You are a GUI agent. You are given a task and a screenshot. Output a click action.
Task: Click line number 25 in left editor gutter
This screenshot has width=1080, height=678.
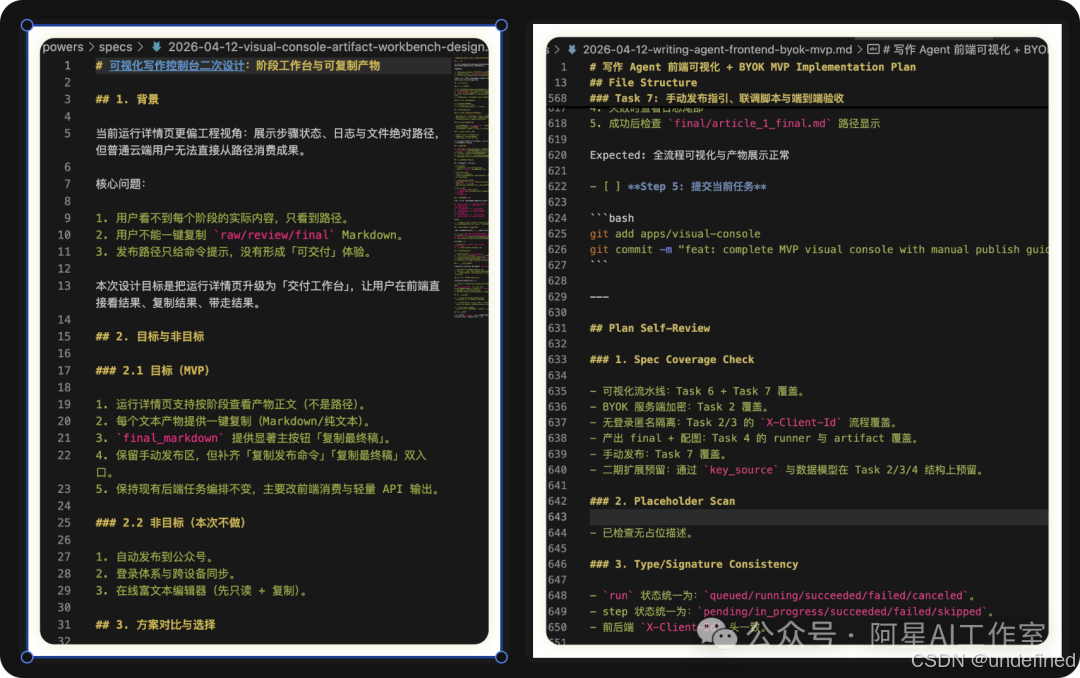click(x=64, y=522)
